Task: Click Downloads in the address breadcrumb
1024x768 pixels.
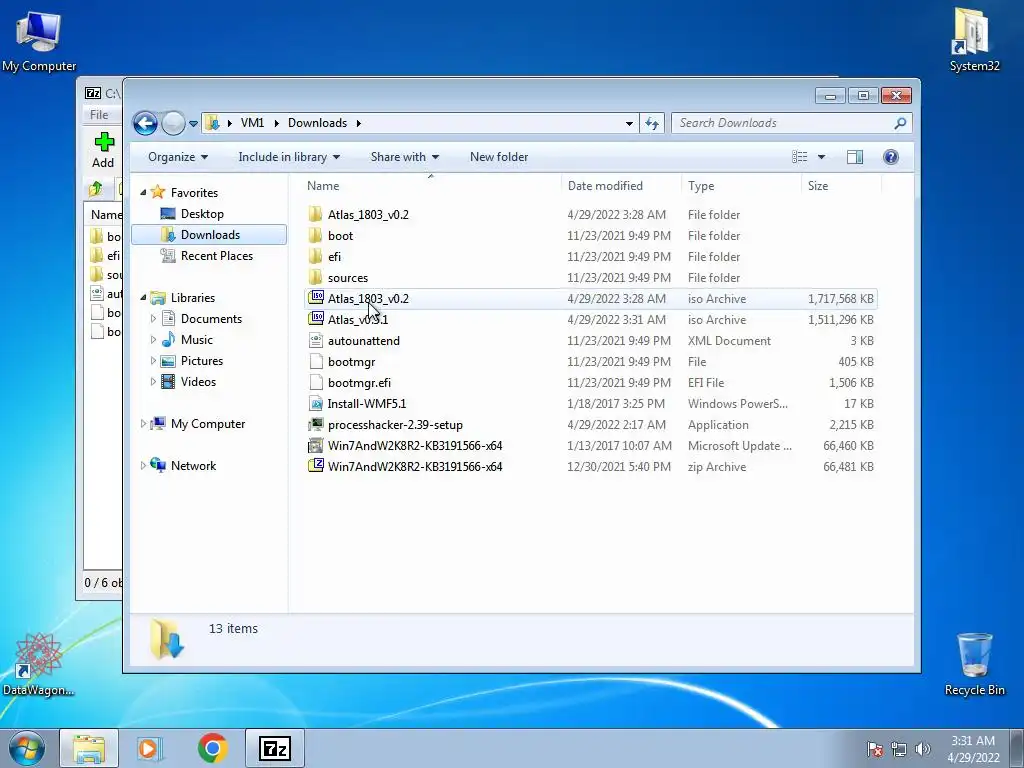Action: 317,123
